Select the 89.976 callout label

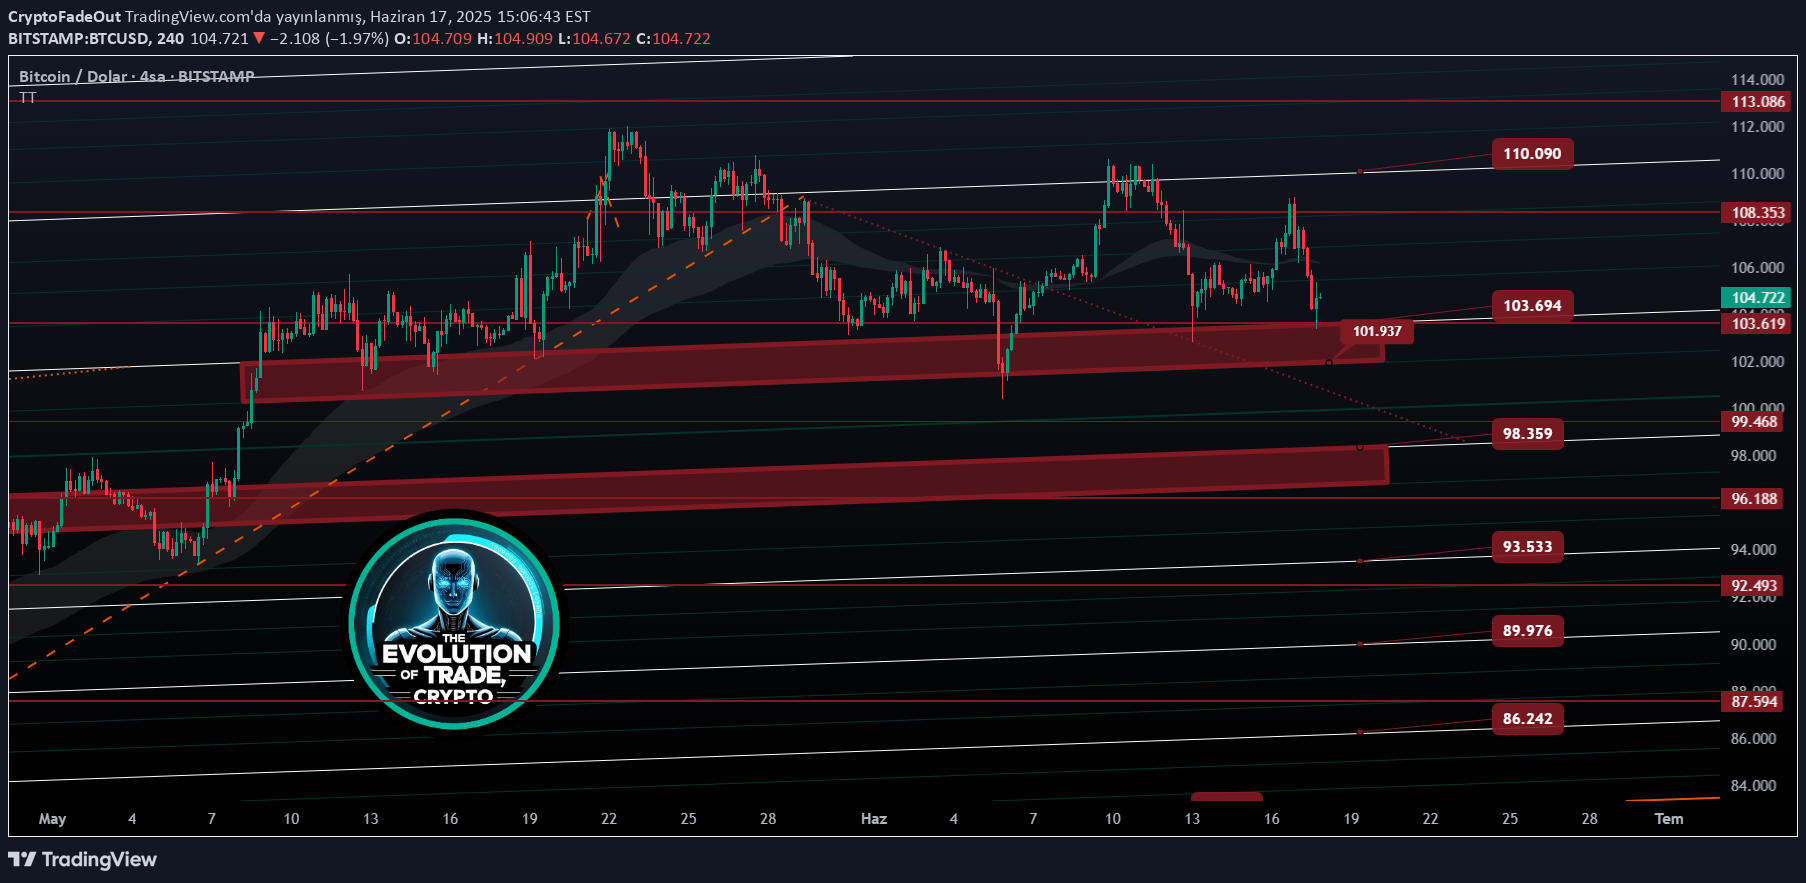coord(1527,631)
